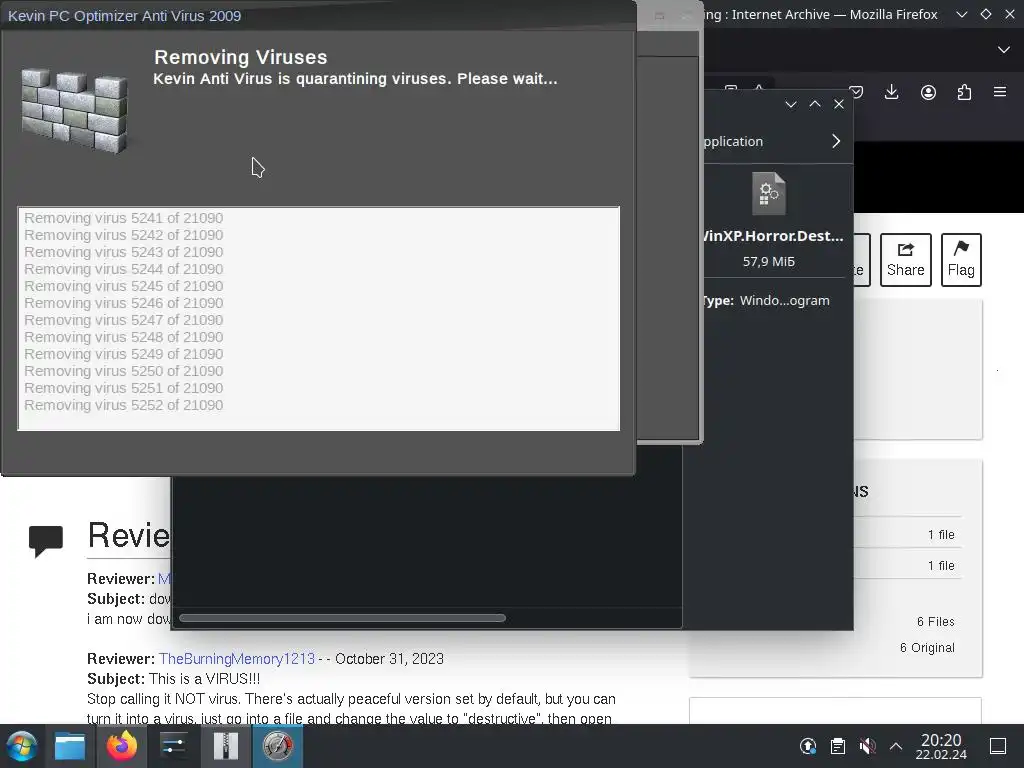Click Share button on archive page
The width and height of the screenshot is (1024, 768).
click(905, 260)
